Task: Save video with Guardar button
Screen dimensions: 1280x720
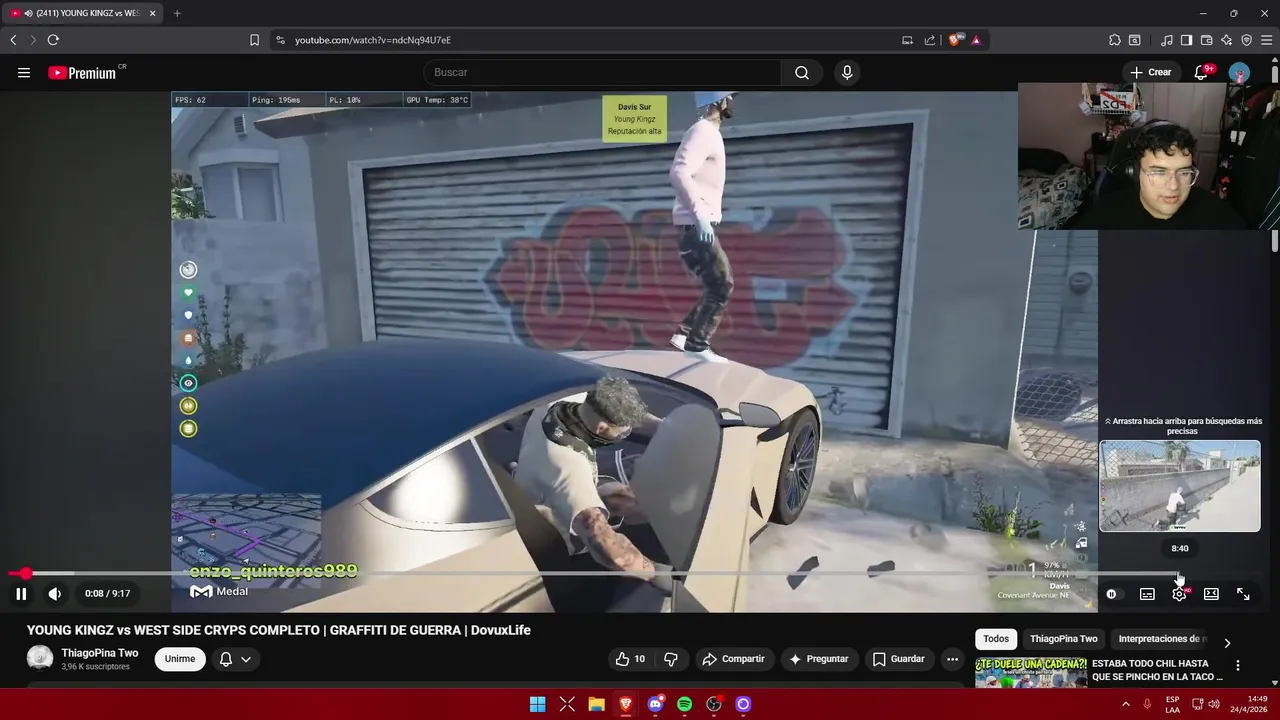Action: pyautogui.click(x=898, y=659)
